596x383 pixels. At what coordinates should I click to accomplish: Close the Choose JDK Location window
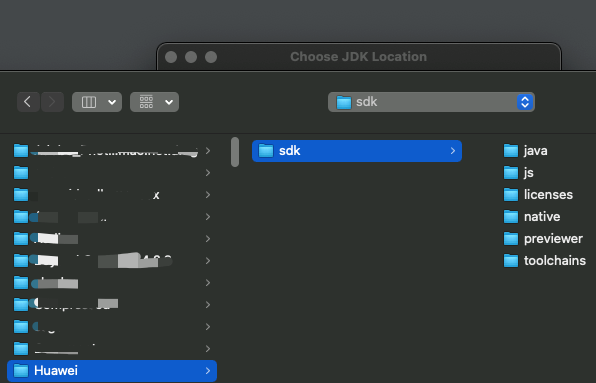coord(171,57)
